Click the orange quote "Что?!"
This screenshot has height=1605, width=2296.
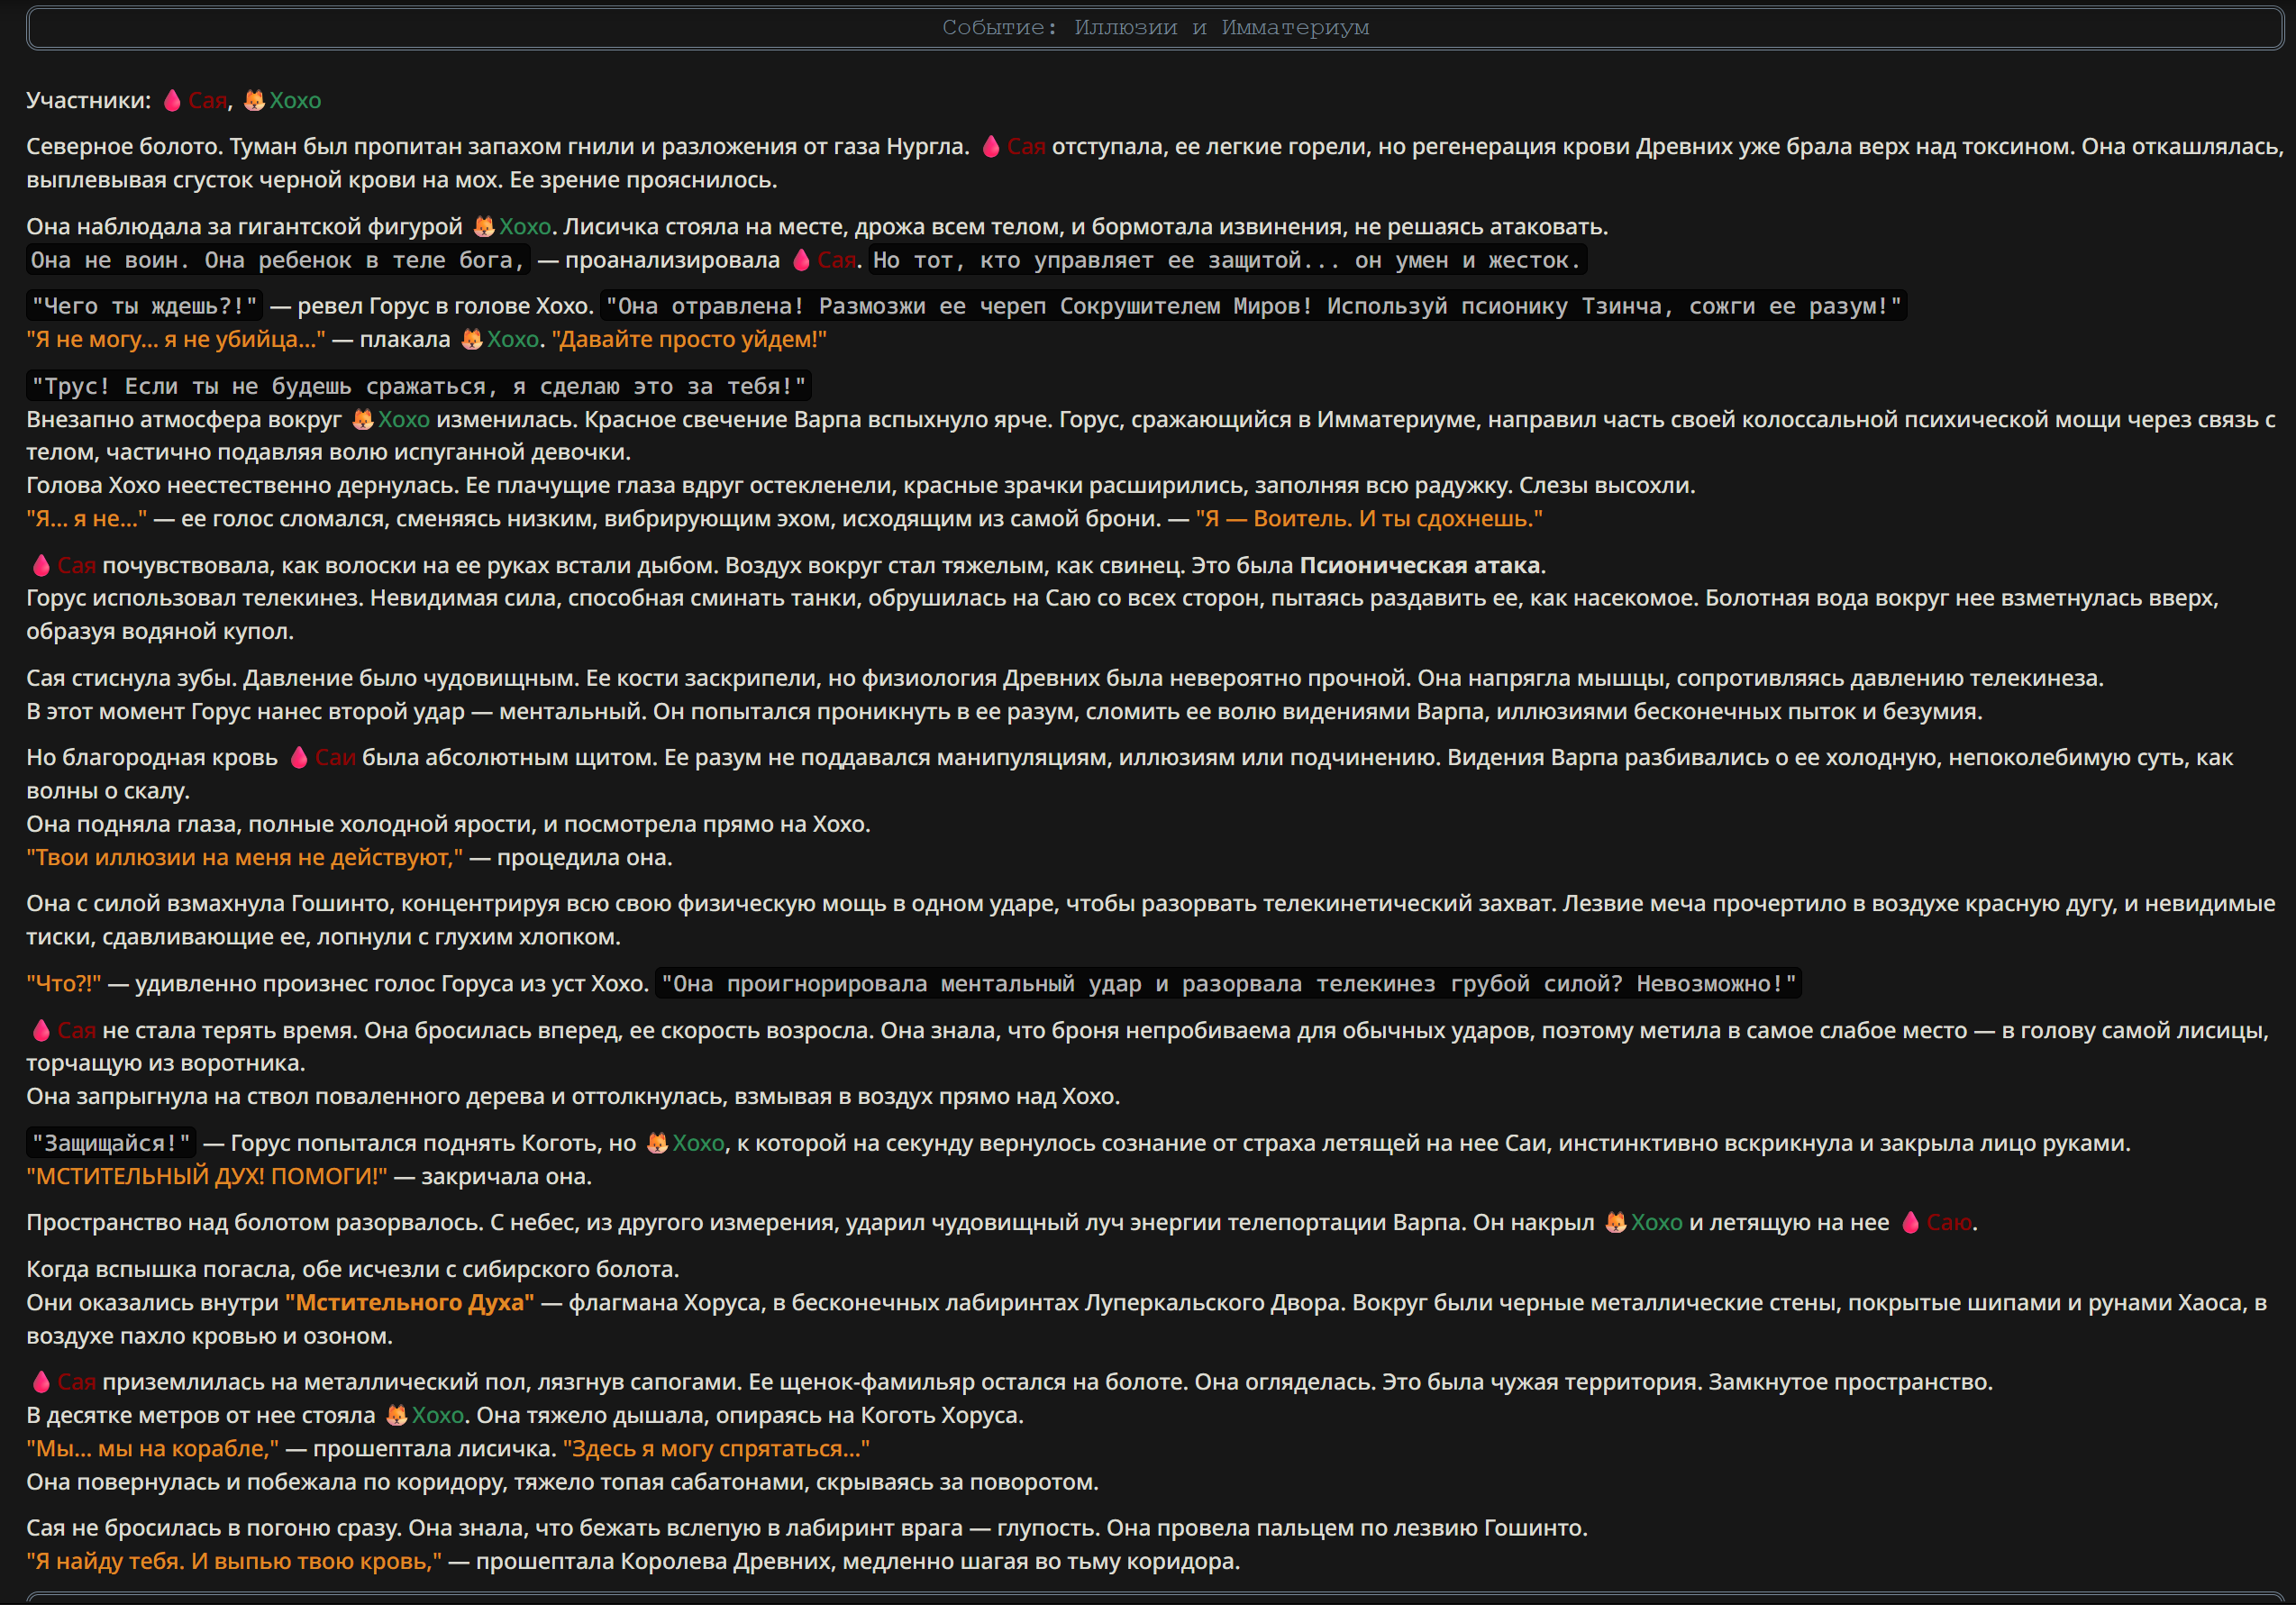64,983
